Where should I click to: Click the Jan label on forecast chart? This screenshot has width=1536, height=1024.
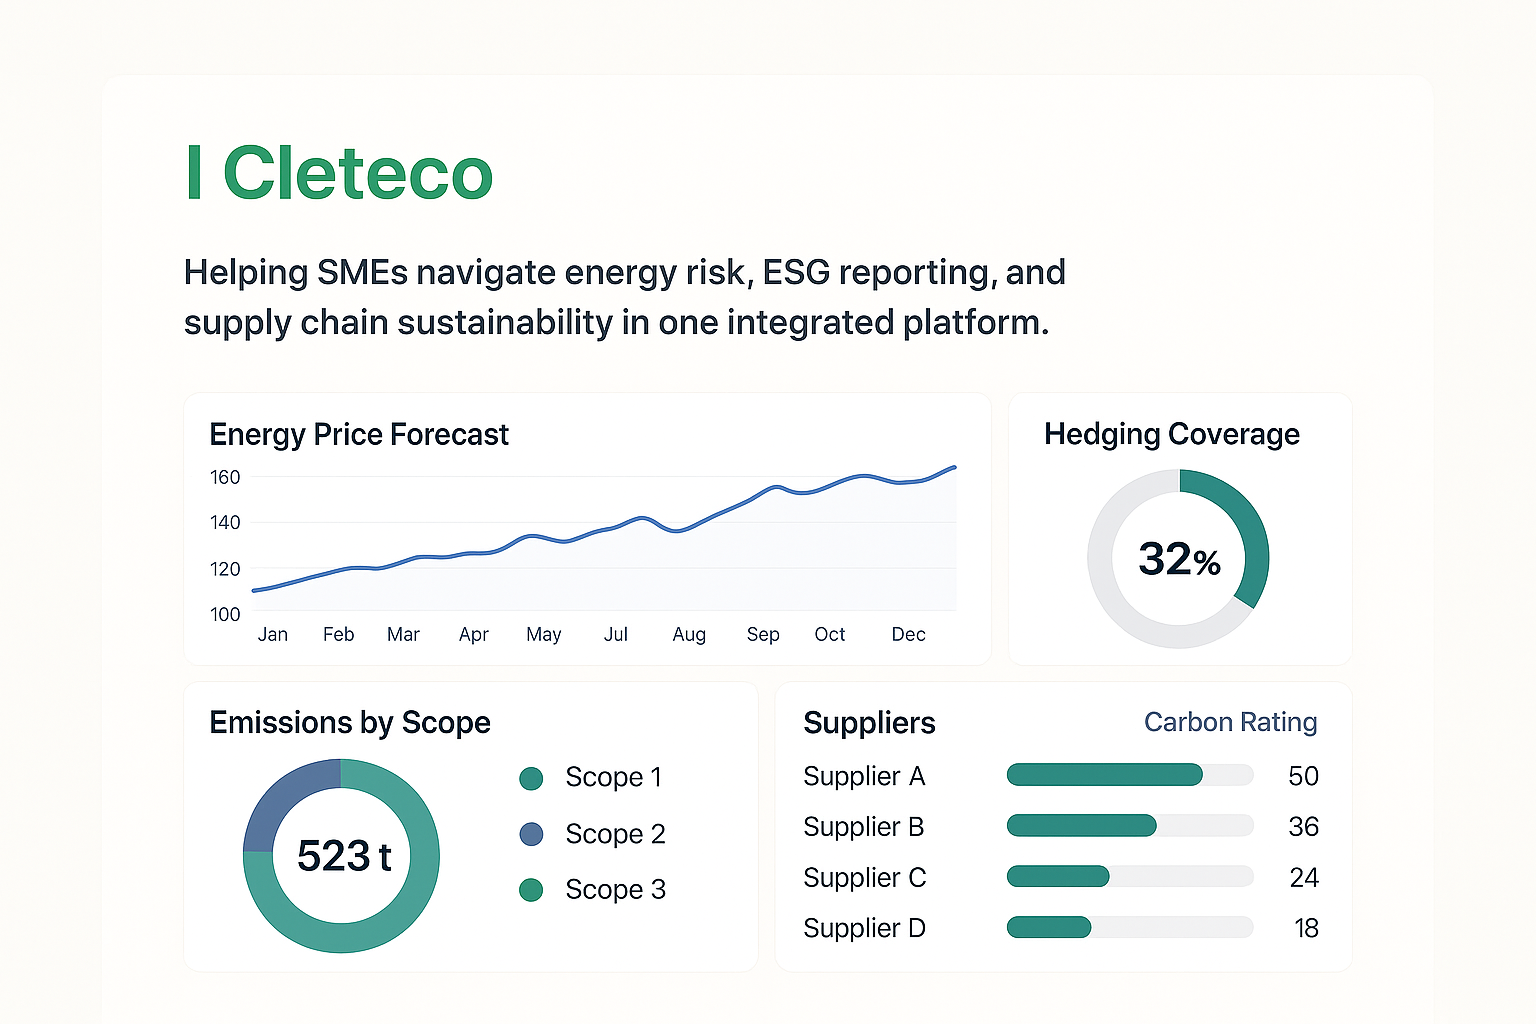(272, 634)
